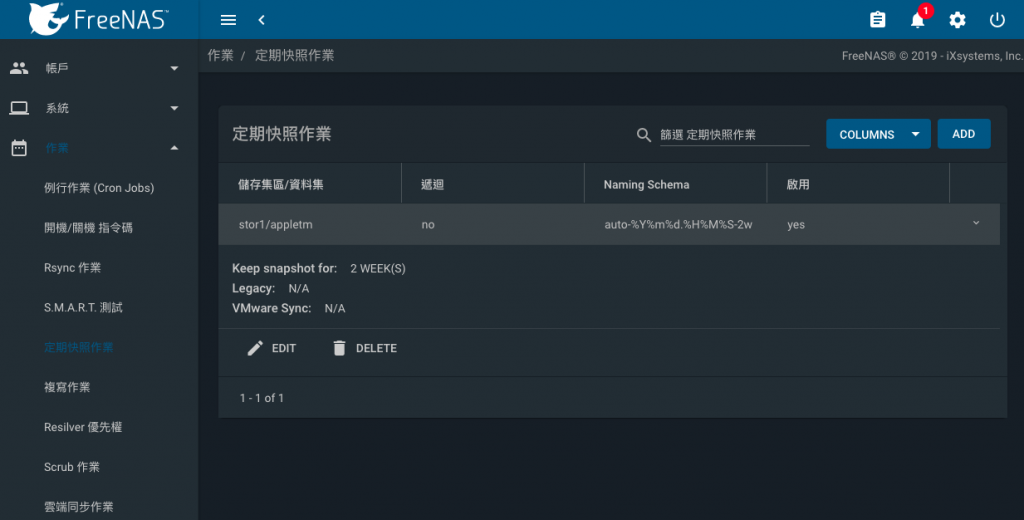Screen dimensions: 1024x520
Task: Collapse sidebar with the left chevron icon
Action: 261,20
